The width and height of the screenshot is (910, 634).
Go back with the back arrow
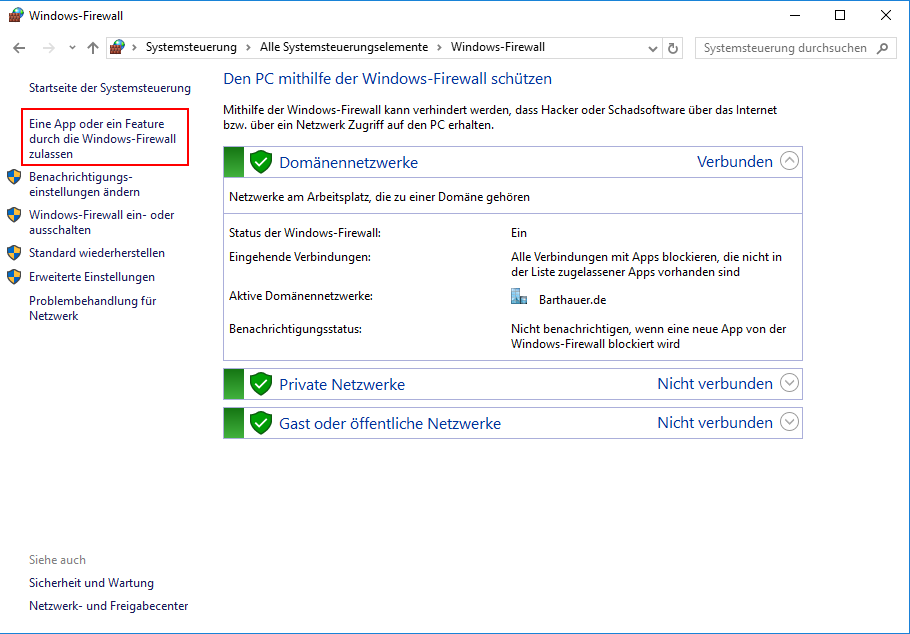tap(19, 48)
